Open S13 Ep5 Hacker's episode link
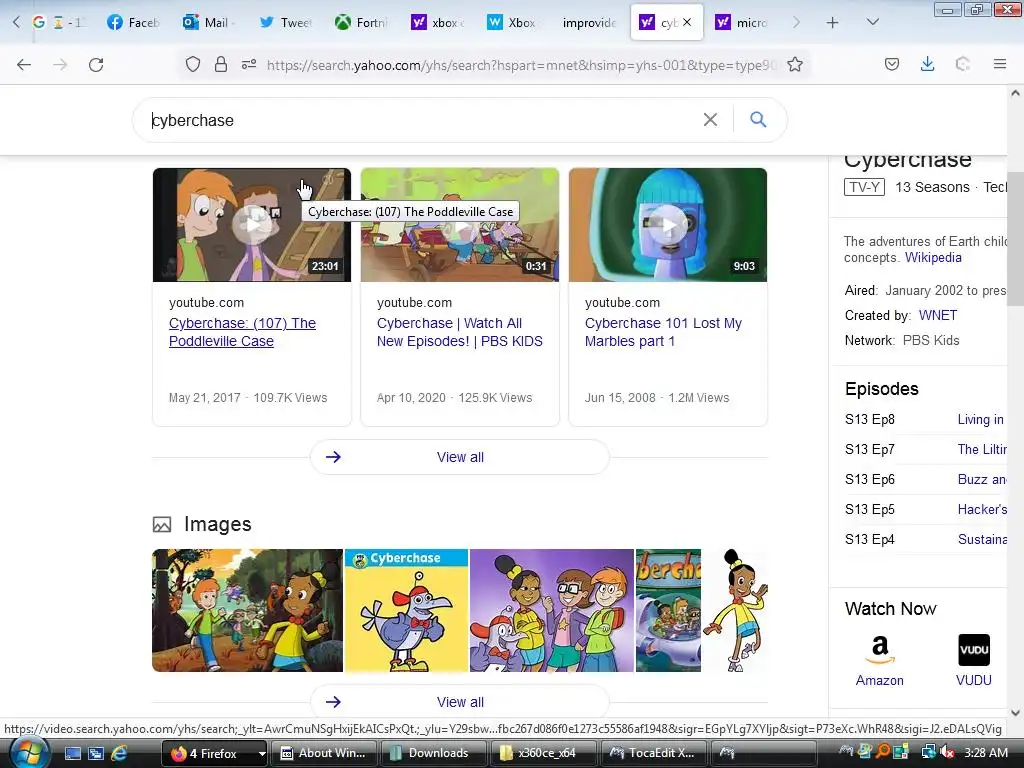This screenshot has width=1024, height=768. [x=982, y=509]
